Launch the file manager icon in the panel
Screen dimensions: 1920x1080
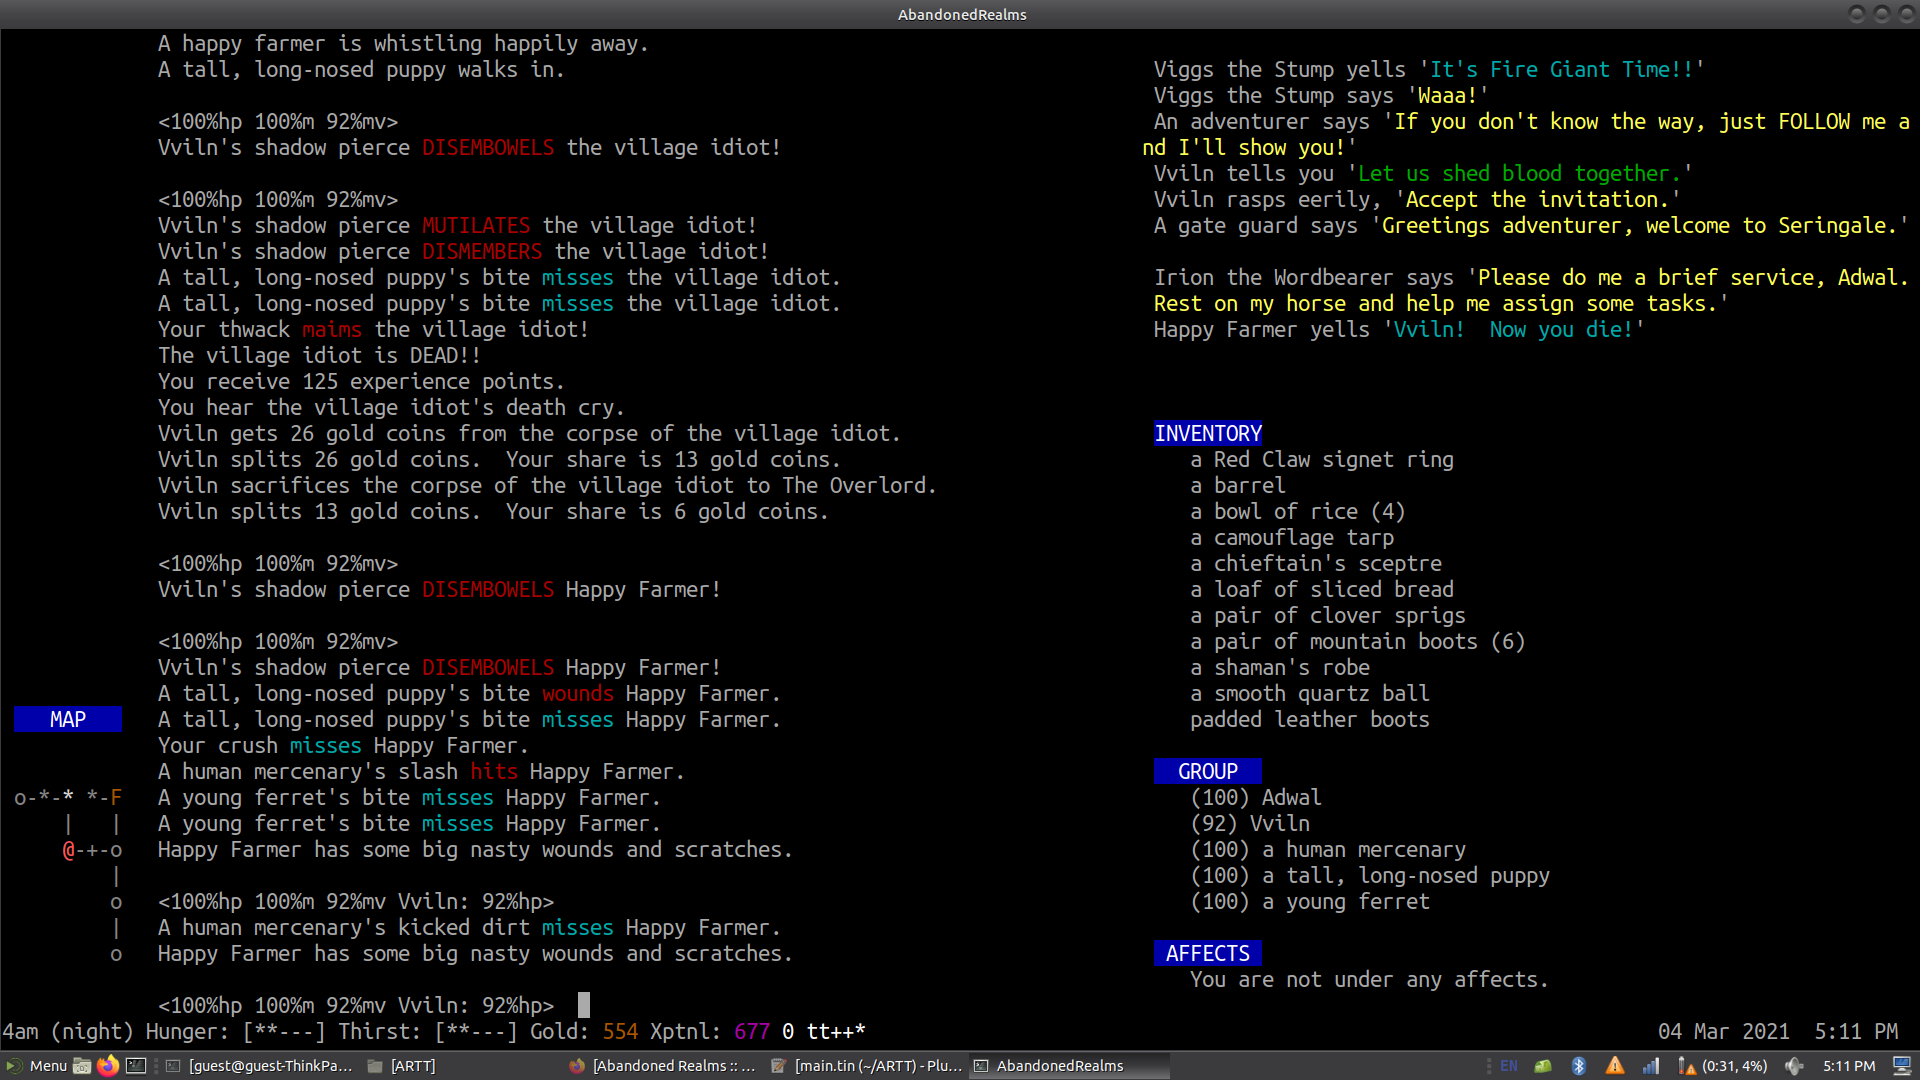pyautogui.click(x=82, y=1066)
